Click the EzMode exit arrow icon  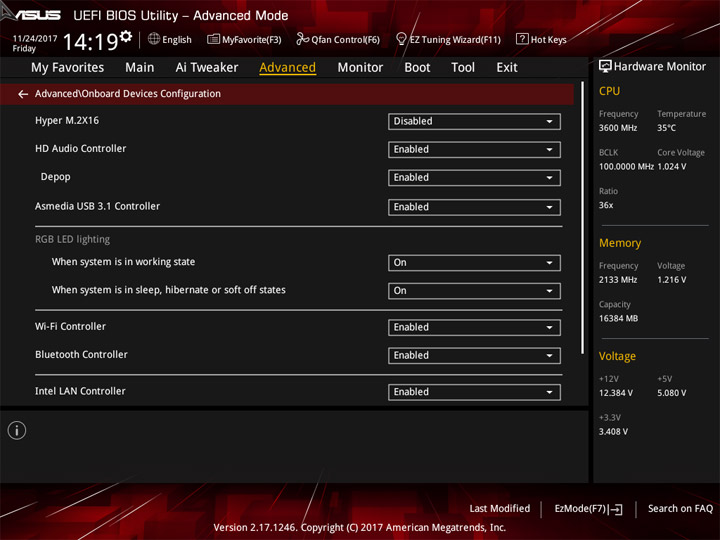(617, 509)
